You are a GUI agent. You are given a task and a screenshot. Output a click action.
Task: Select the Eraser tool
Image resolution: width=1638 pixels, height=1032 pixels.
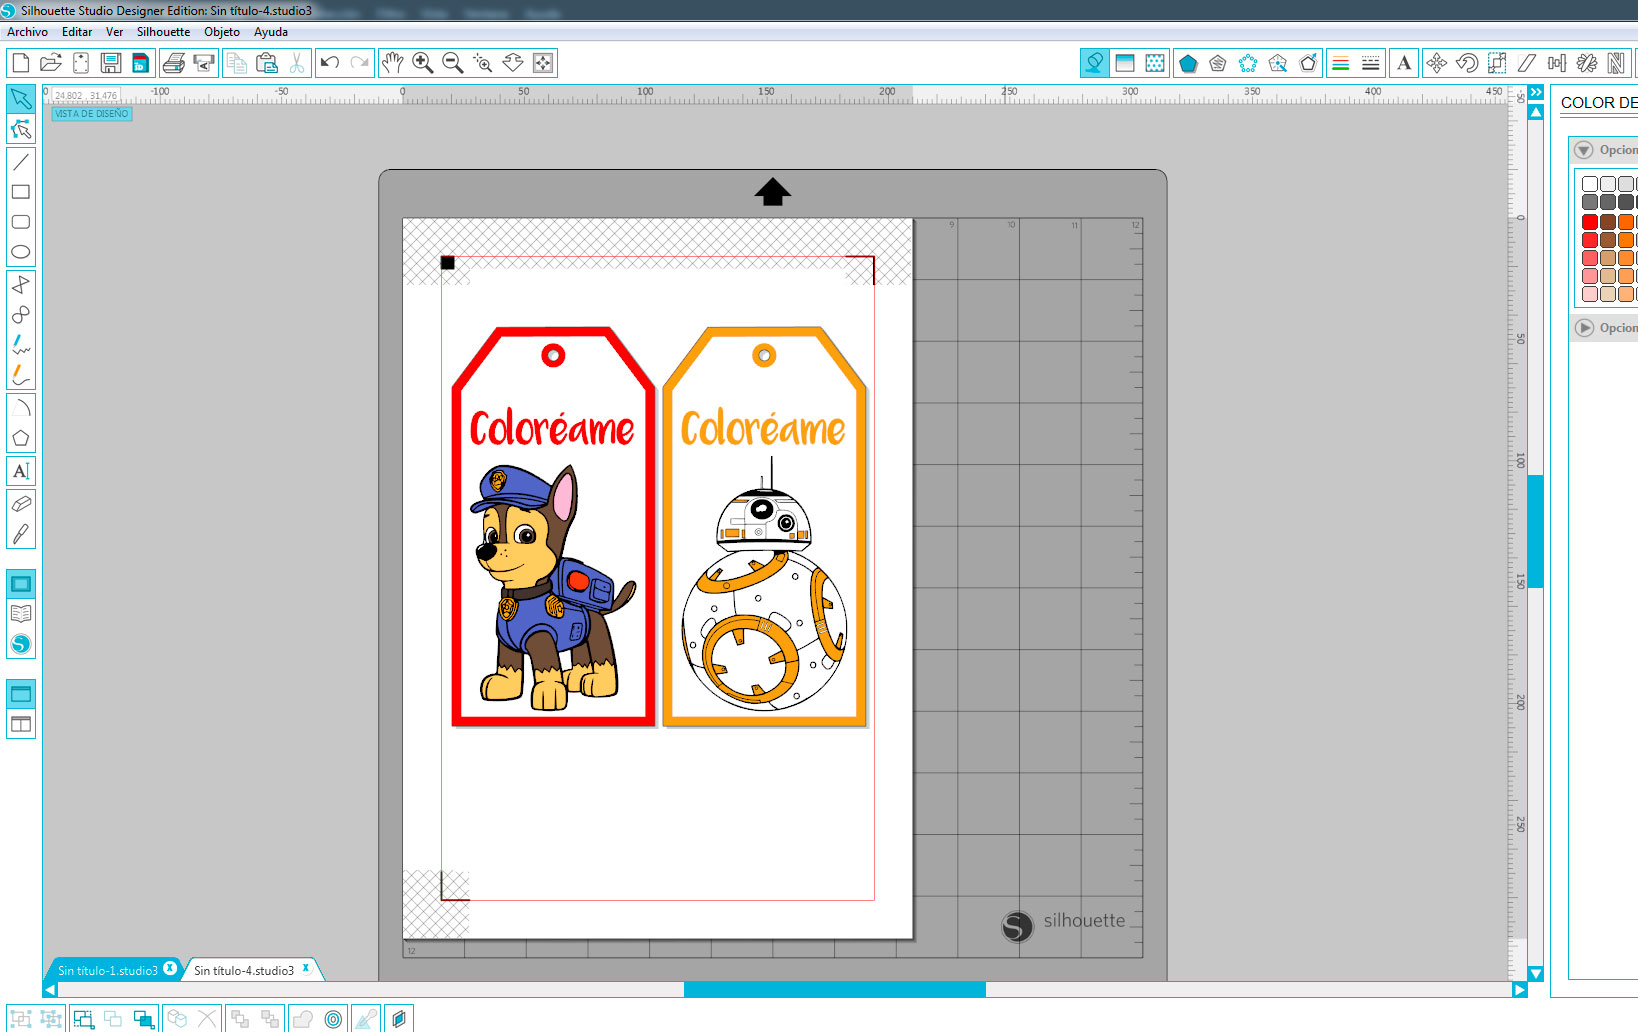(x=21, y=504)
